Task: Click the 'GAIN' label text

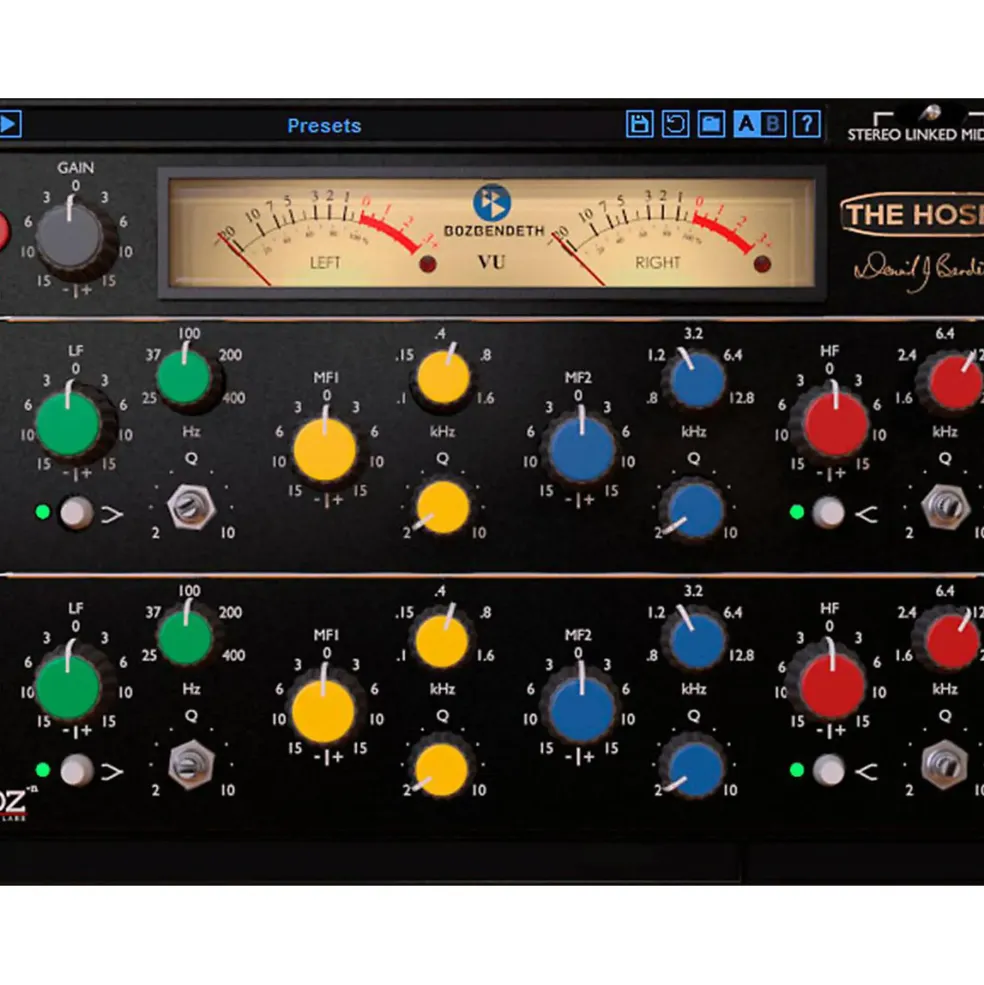Action: (x=75, y=168)
